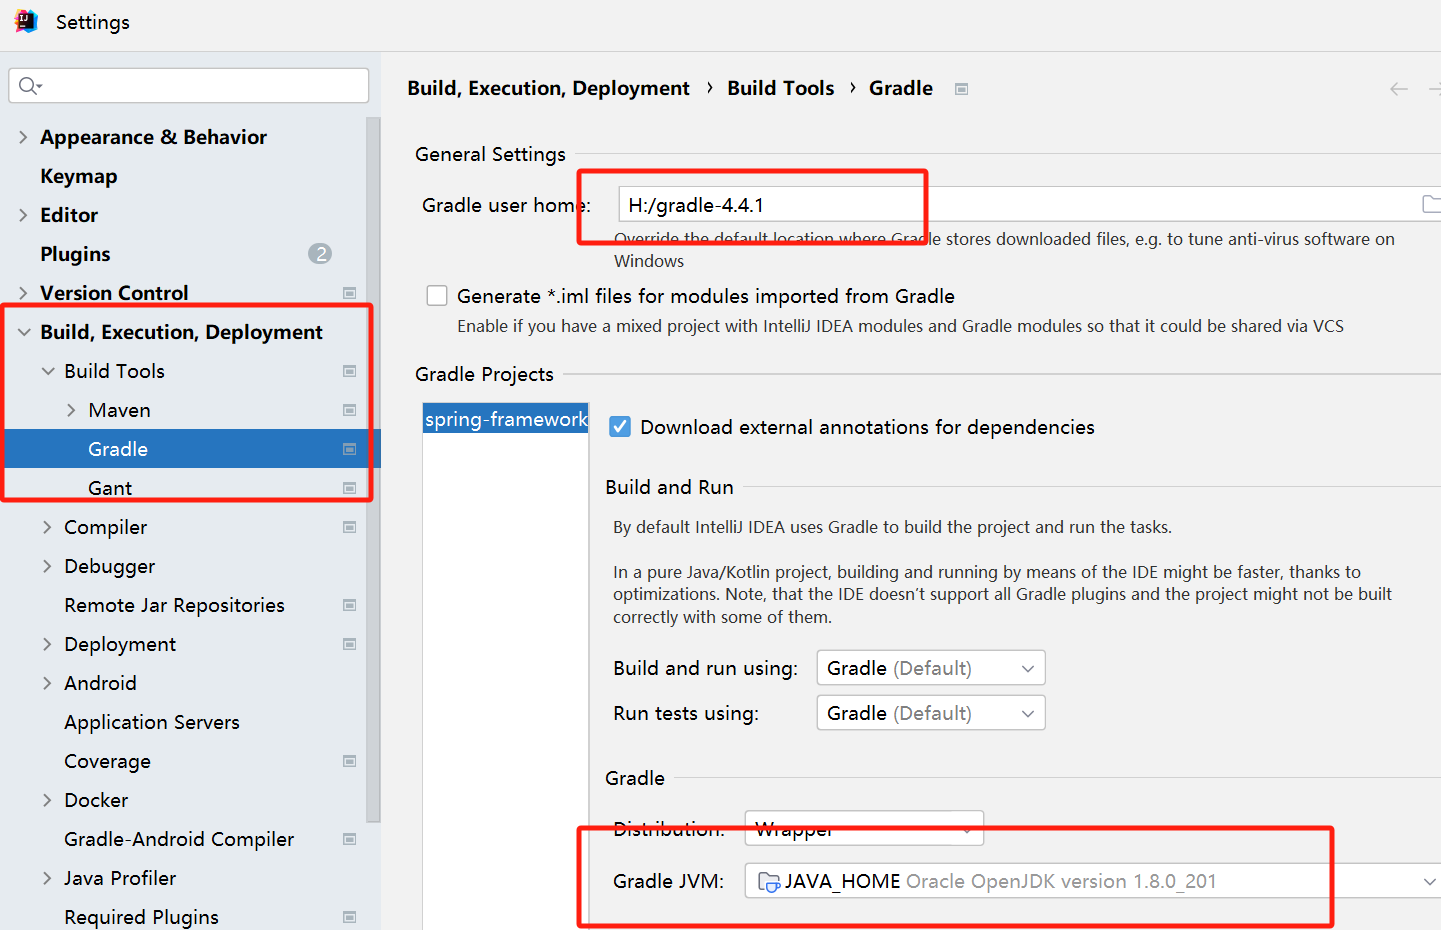
Task: Click the project settings icon after Gradle breadcrumb
Action: (x=961, y=89)
